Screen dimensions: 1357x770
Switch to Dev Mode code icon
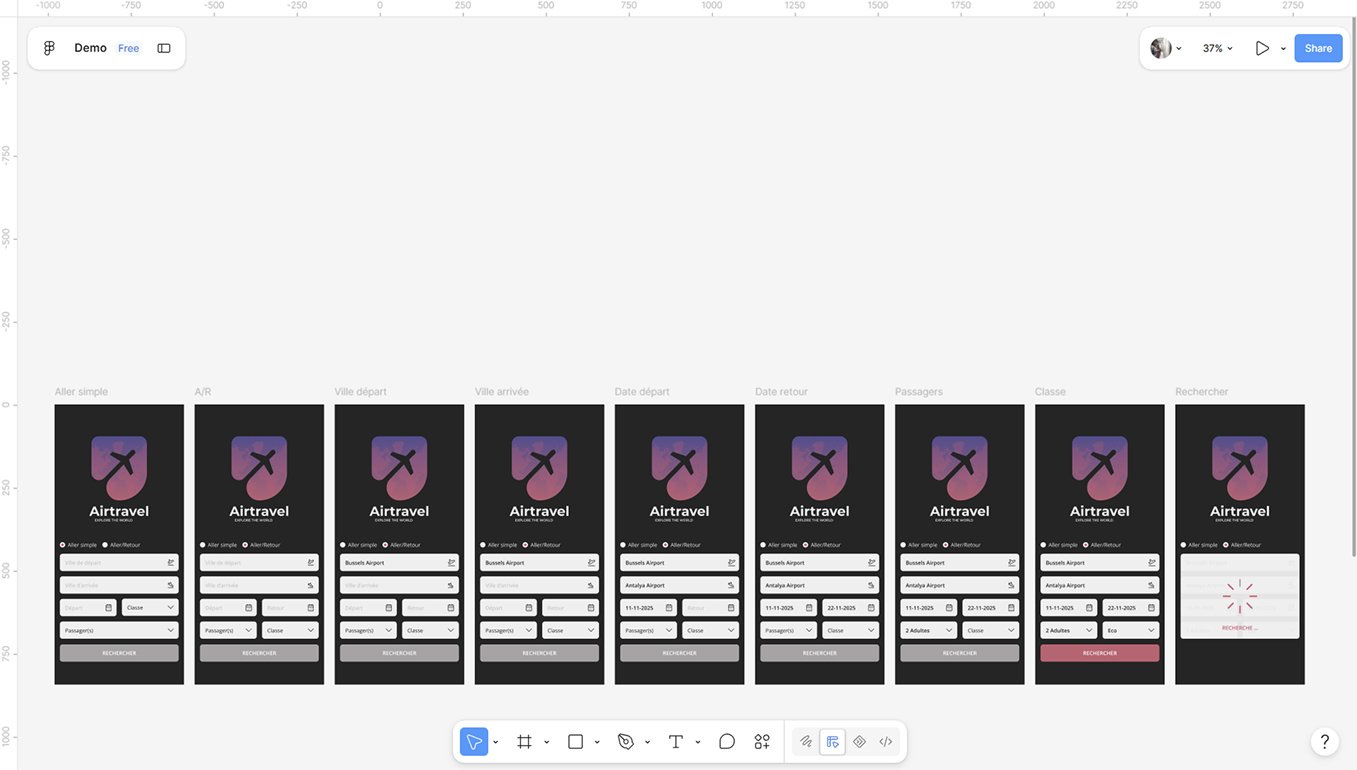tap(886, 742)
